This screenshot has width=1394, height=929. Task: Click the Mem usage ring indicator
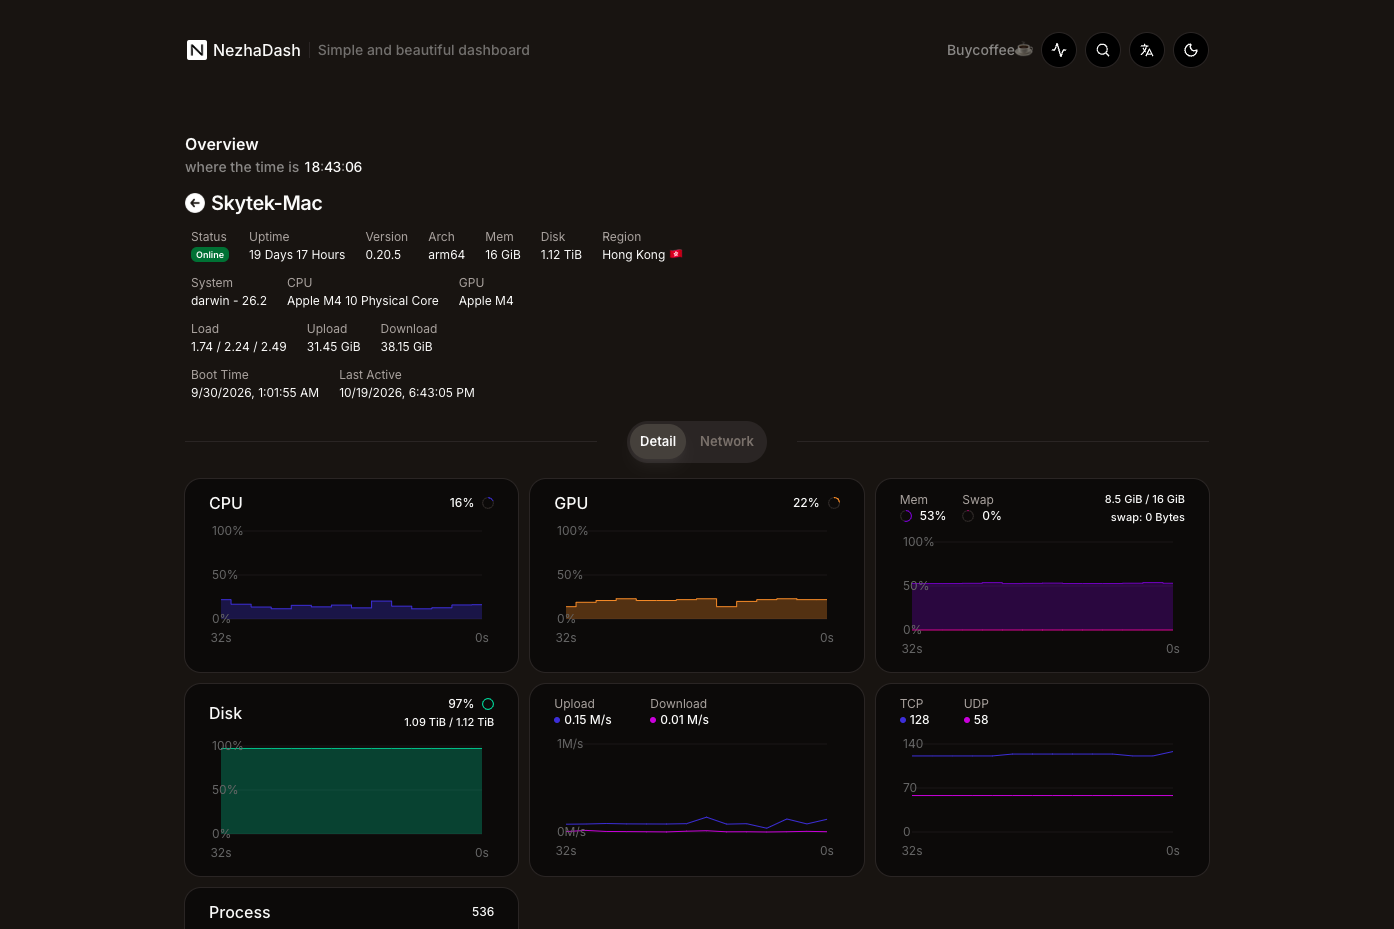(906, 516)
